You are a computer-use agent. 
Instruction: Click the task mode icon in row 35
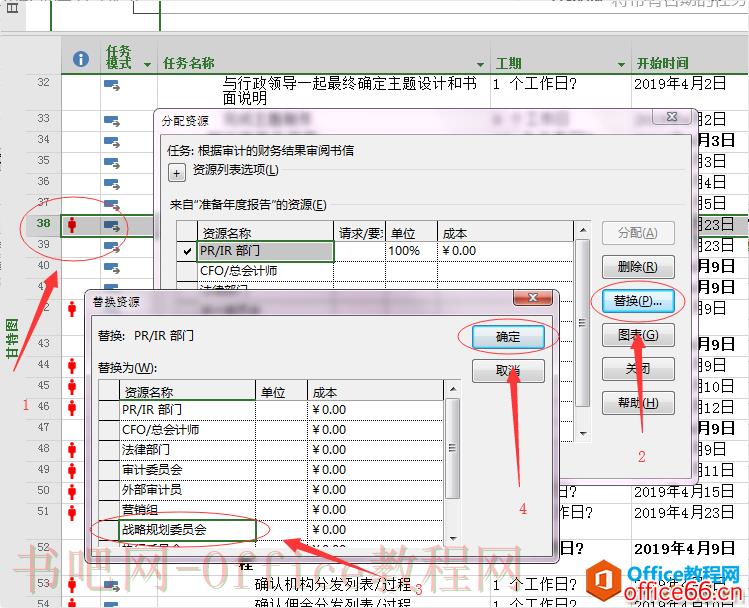[x=112, y=163]
